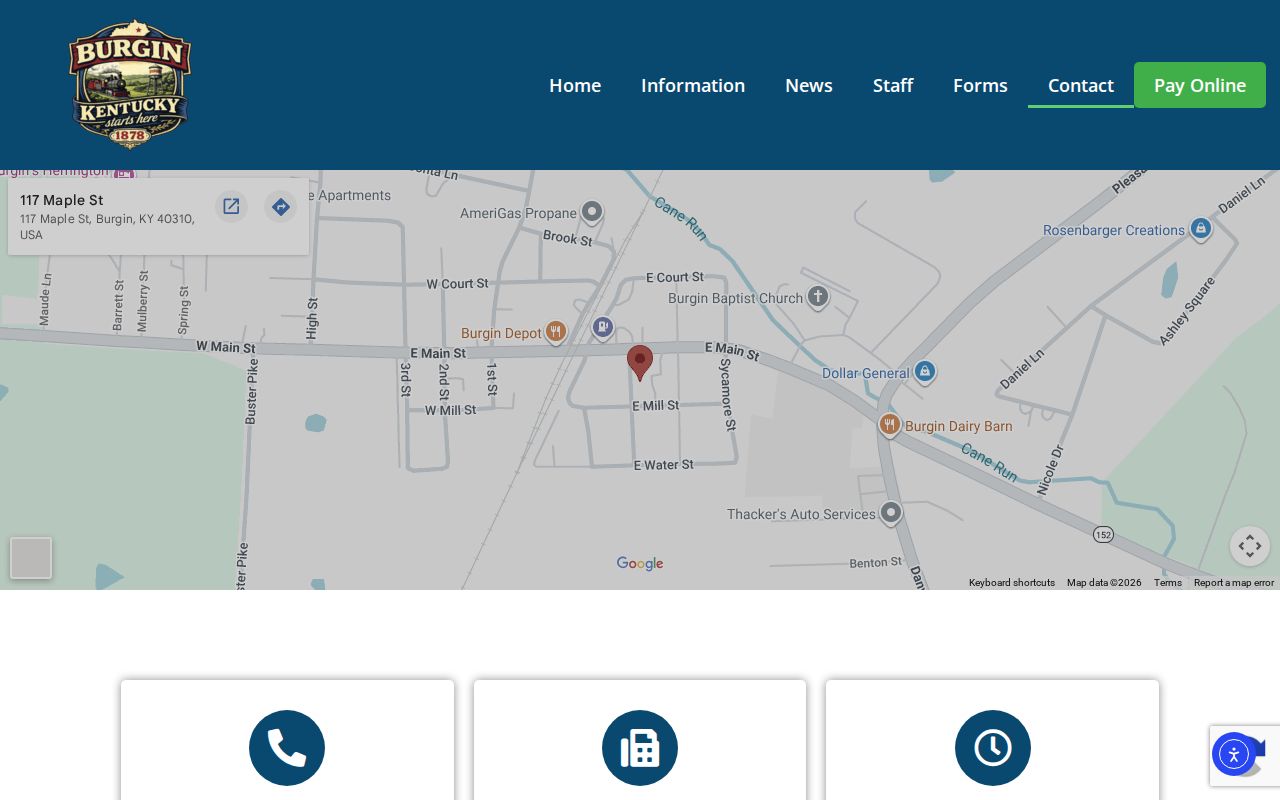Image resolution: width=1280 pixels, height=800 pixels.
Task: Click the Burgin Kentucky logo
Action: (129, 84)
